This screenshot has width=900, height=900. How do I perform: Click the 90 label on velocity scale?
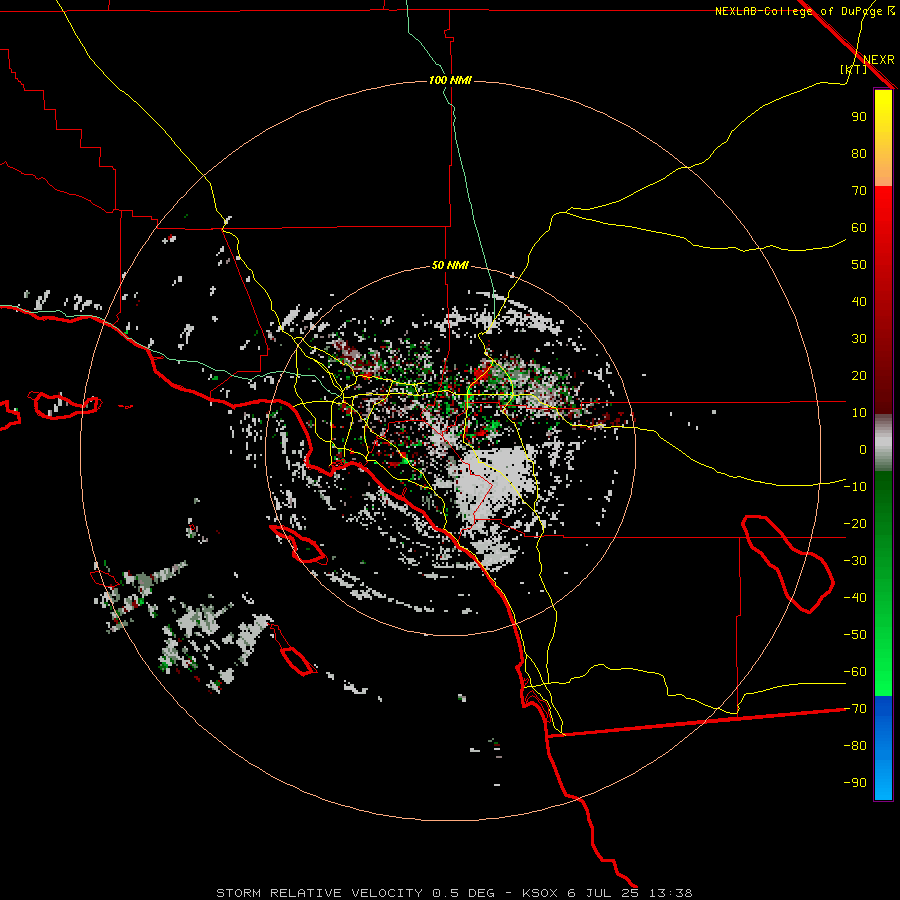(x=859, y=117)
